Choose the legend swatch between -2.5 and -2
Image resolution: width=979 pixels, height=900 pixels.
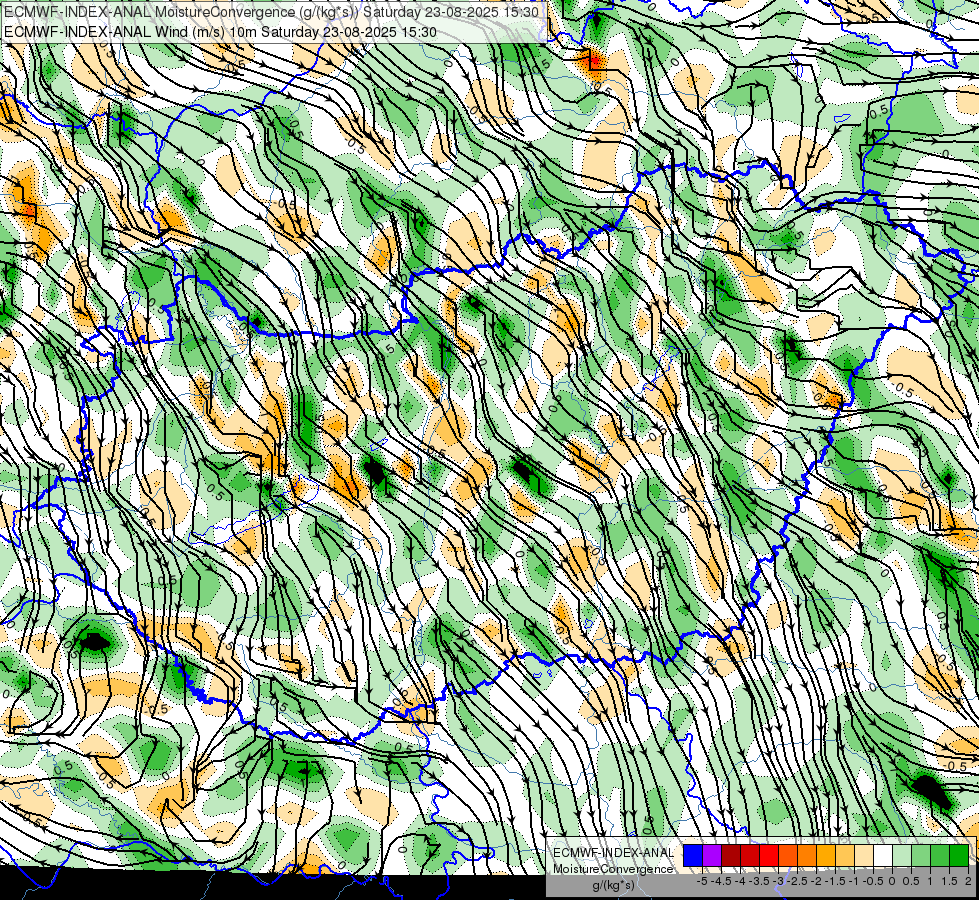pos(807,855)
